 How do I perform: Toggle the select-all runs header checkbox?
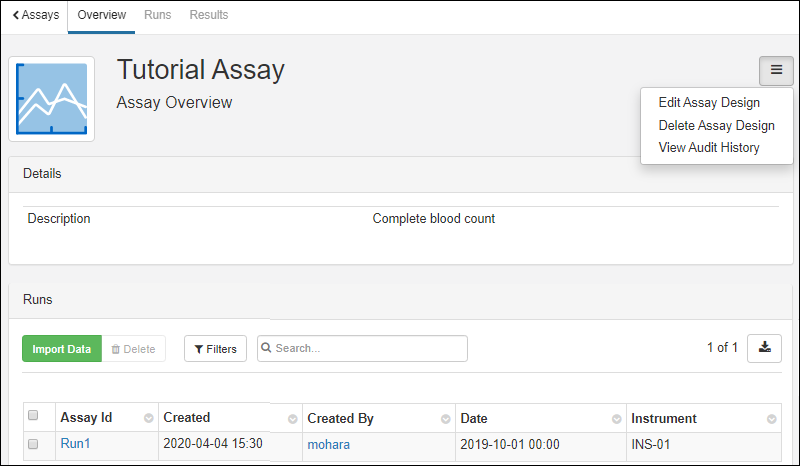[33, 416]
